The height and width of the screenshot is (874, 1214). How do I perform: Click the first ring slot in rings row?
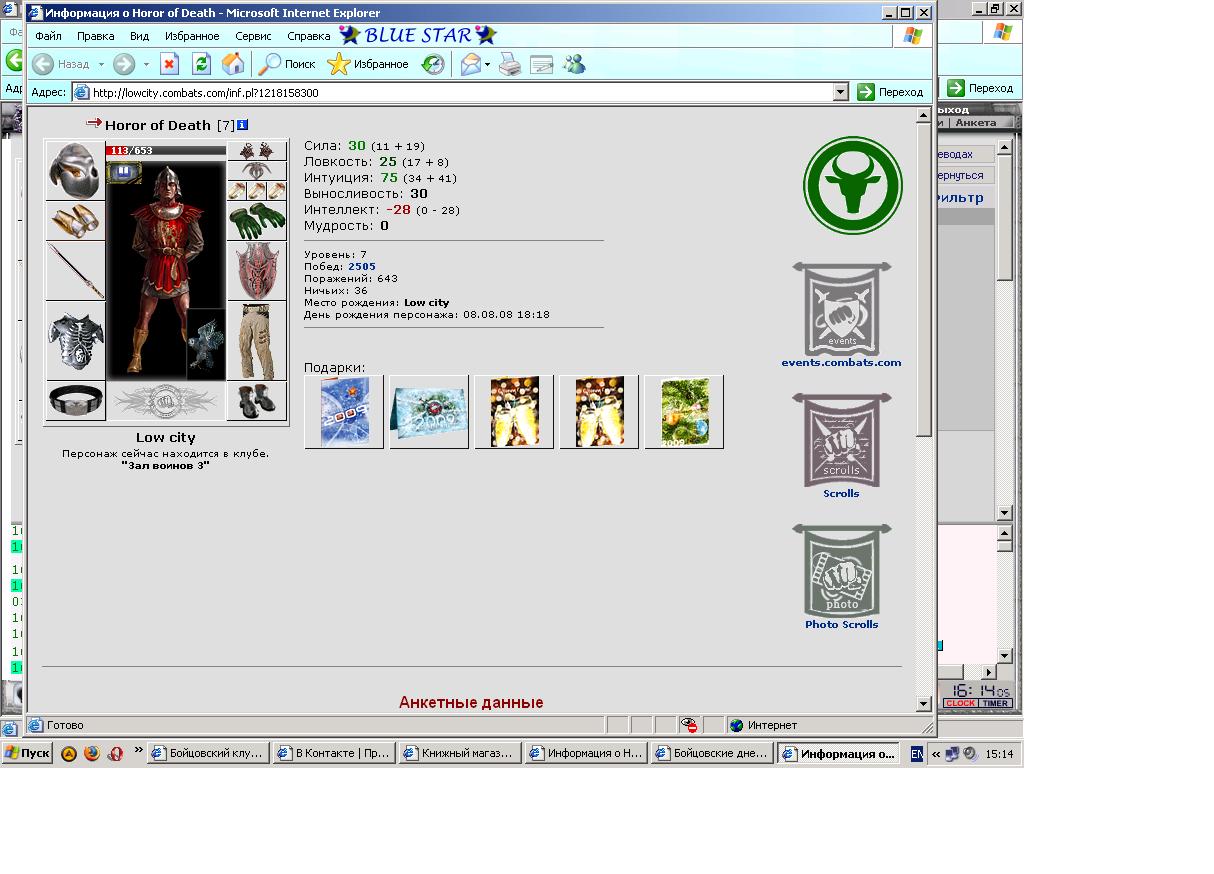(x=237, y=191)
